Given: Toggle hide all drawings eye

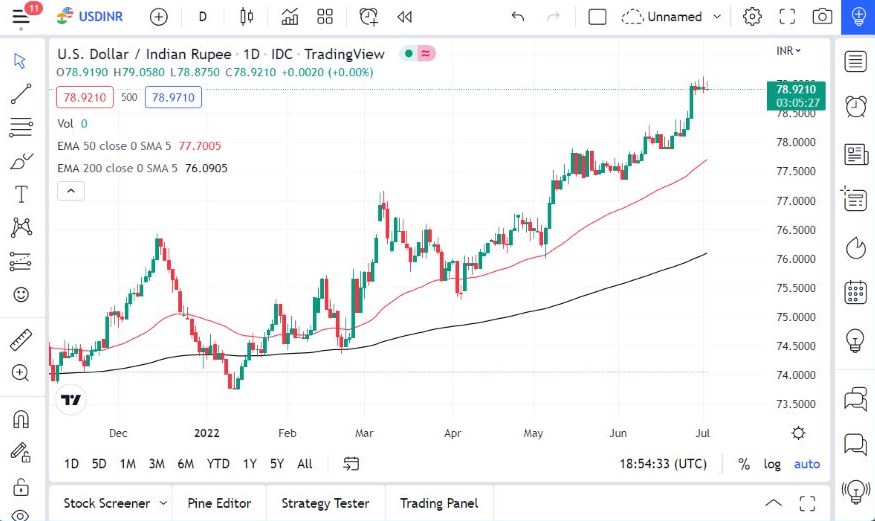Looking at the screenshot, I should 21,514.
